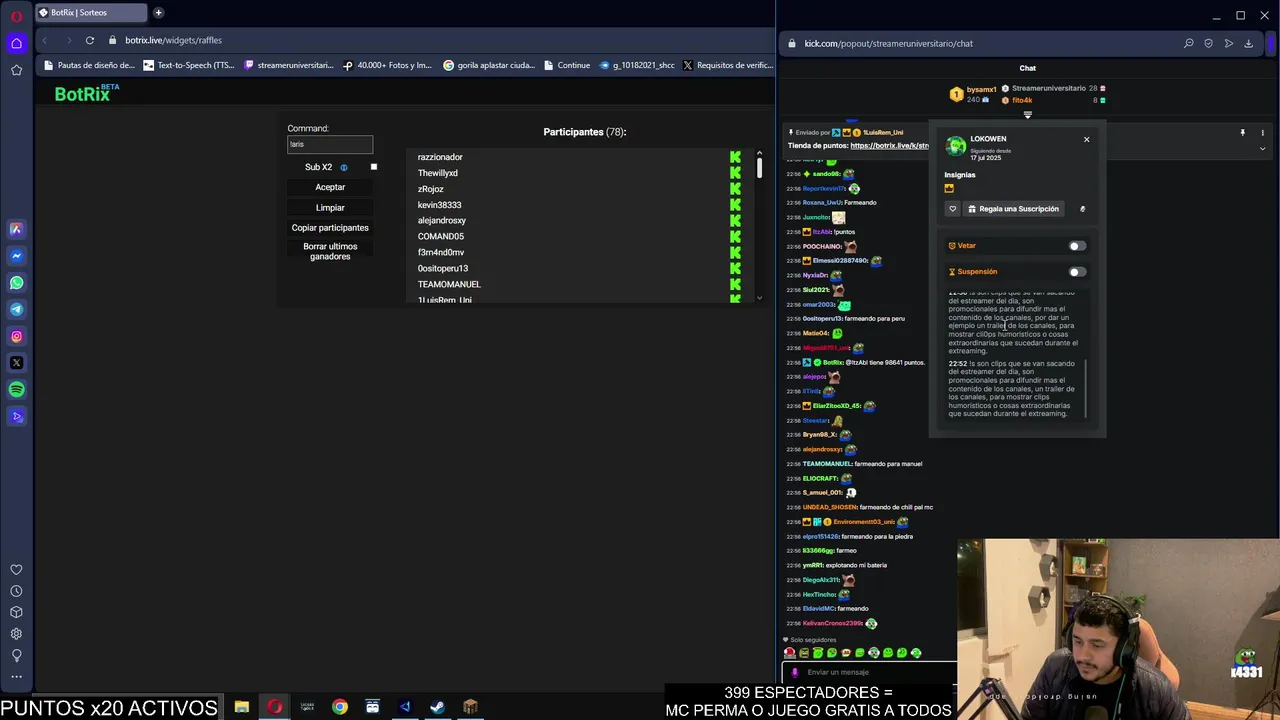Open Opera start page home icon
This screenshot has width=1280, height=720.
[x=16, y=43]
